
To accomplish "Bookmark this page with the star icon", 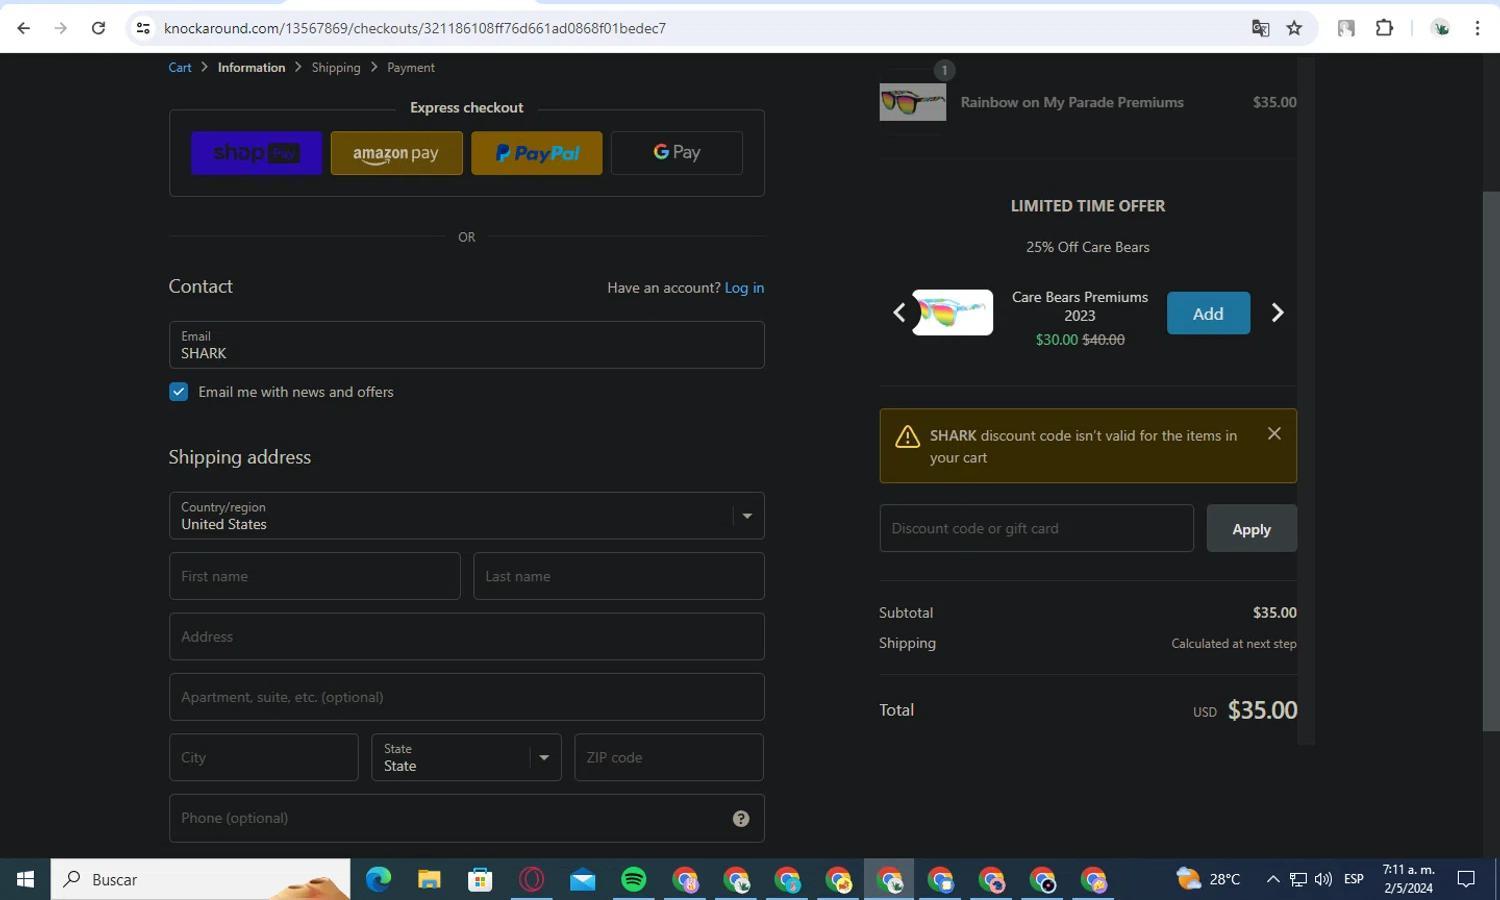I will pyautogui.click(x=1294, y=28).
